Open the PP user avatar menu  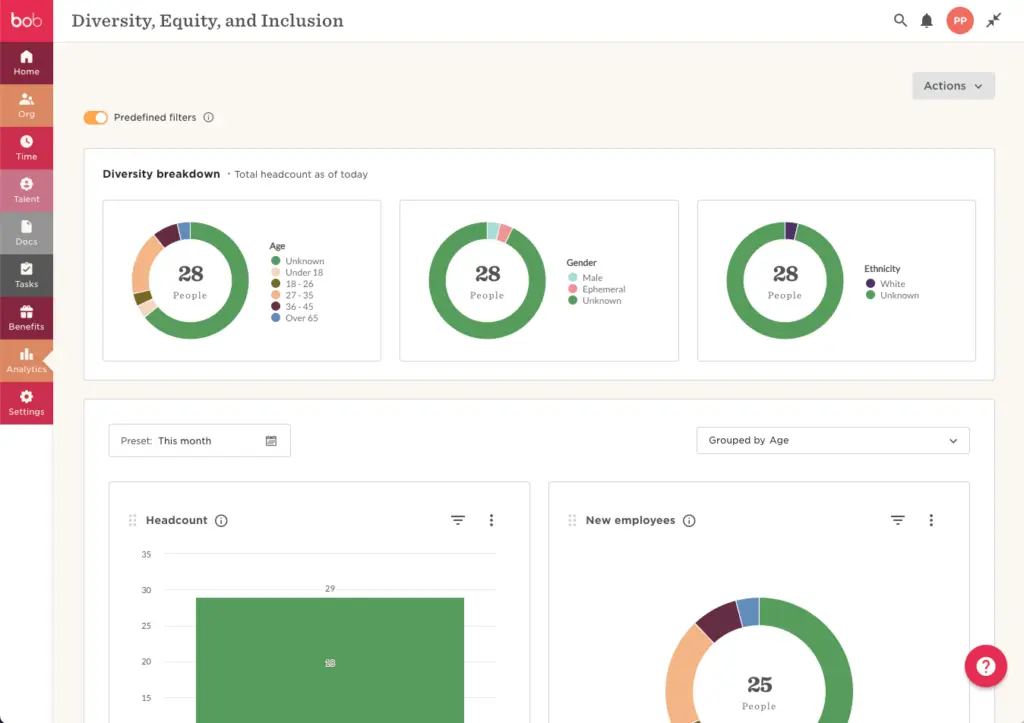tap(959, 20)
